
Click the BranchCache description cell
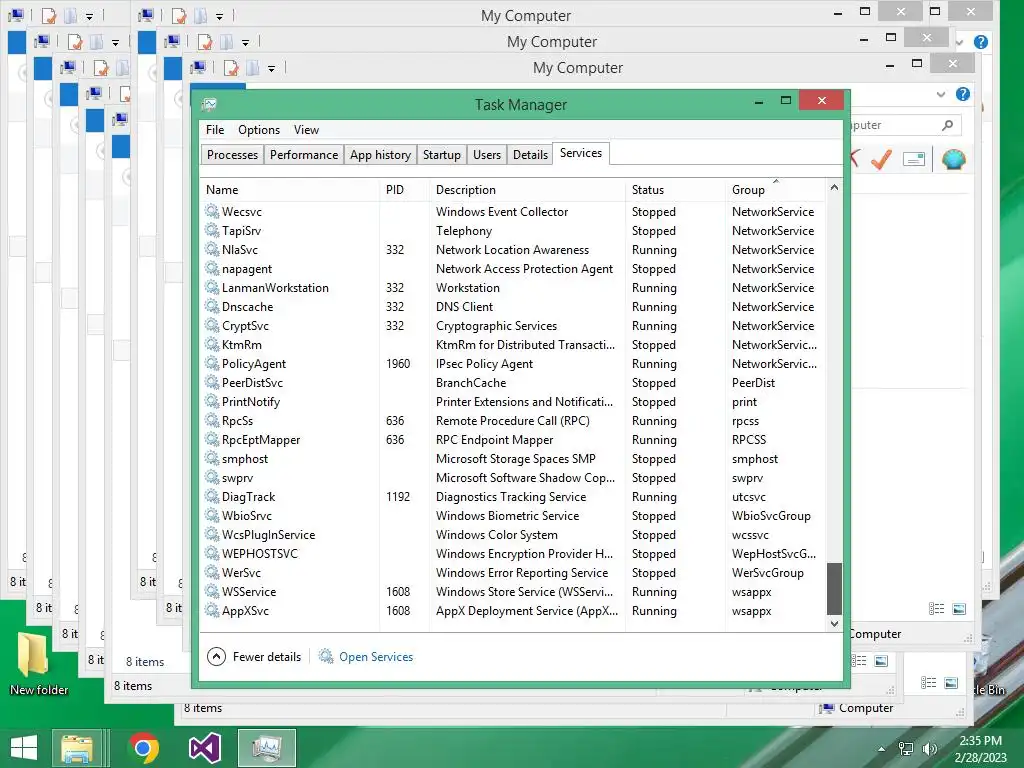pyautogui.click(x=471, y=383)
